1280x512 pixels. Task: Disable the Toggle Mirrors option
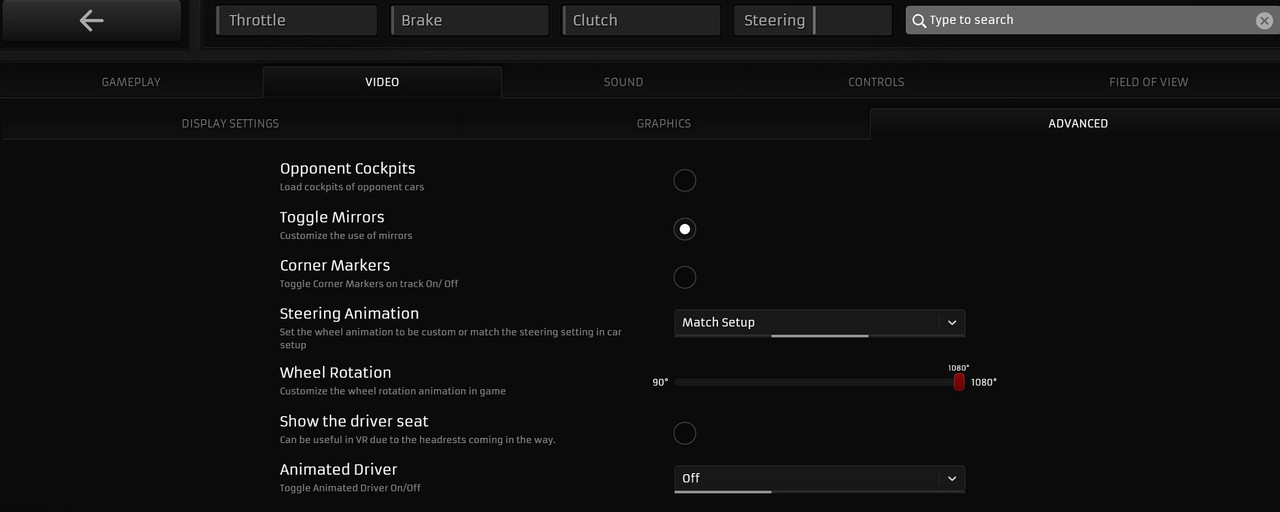pyautogui.click(x=684, y=229)
